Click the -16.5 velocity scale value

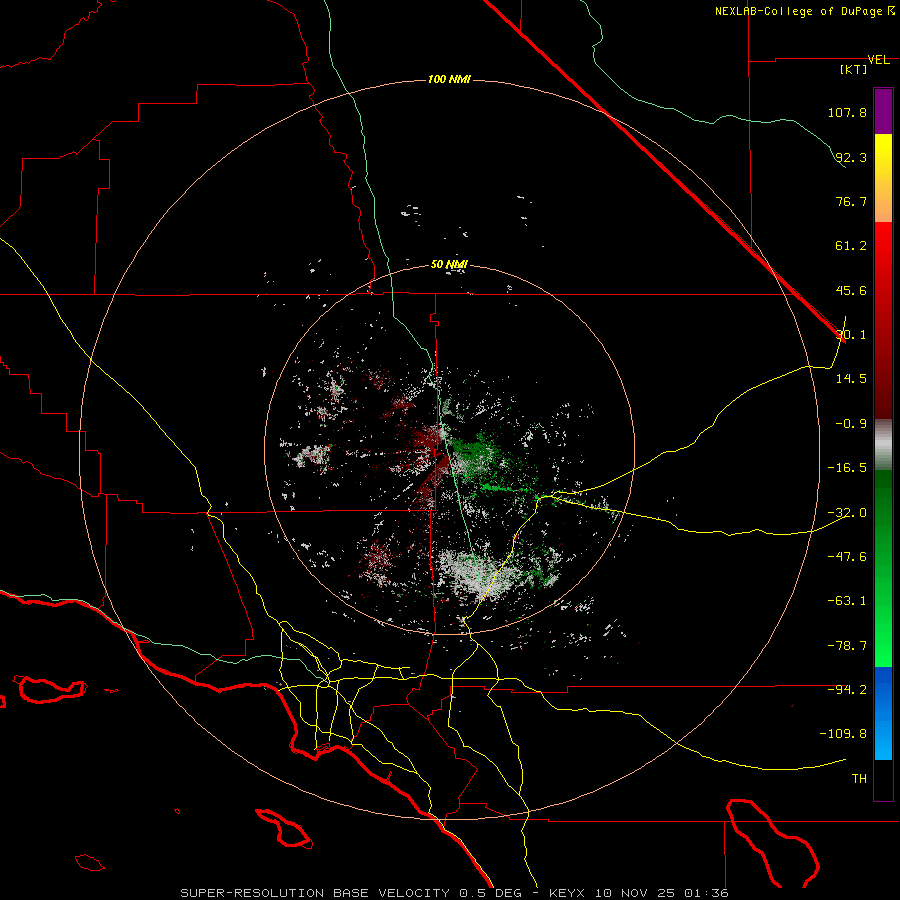[x=847, y=468]
